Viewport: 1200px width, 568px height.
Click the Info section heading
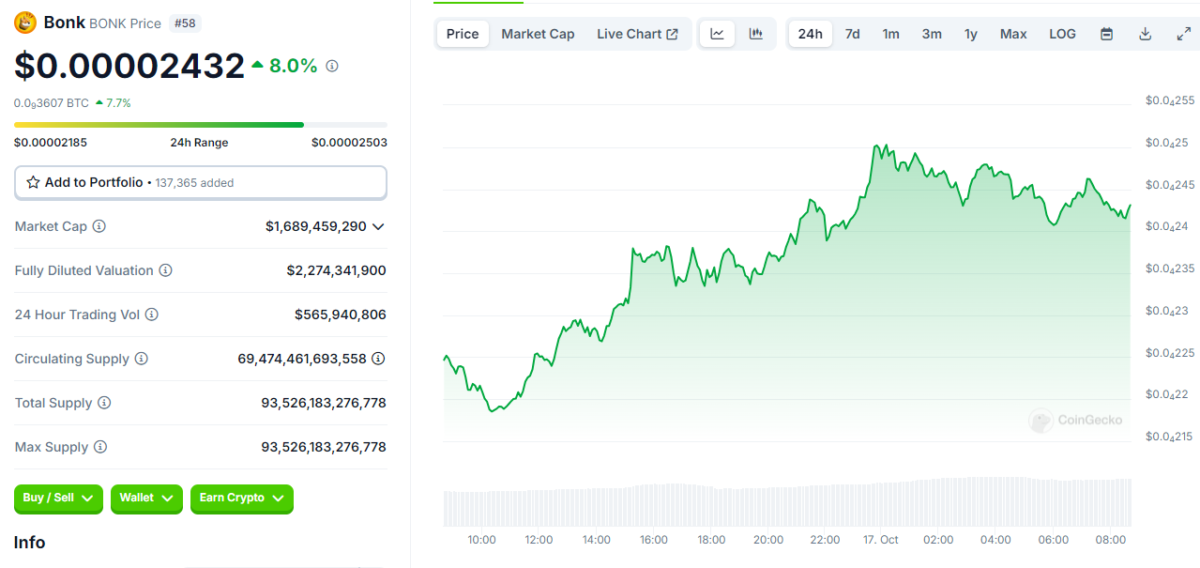pyautogui.click(x=30, y=542)
